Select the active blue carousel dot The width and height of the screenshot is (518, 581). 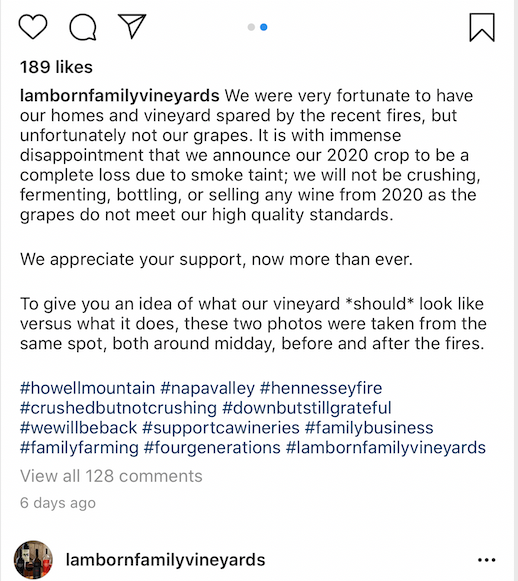264,27
